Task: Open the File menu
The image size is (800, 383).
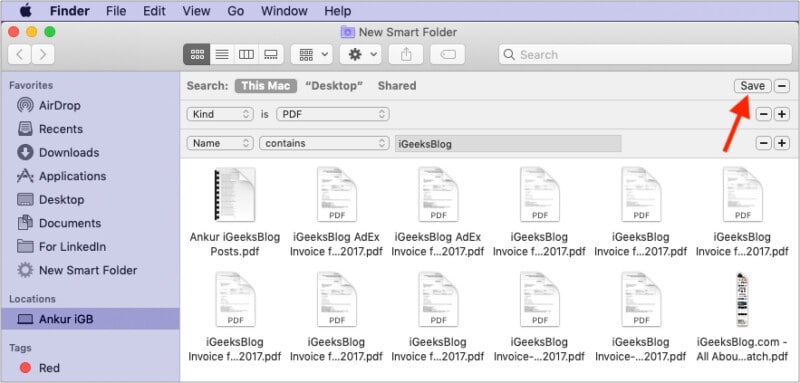Action: point(116,11)
